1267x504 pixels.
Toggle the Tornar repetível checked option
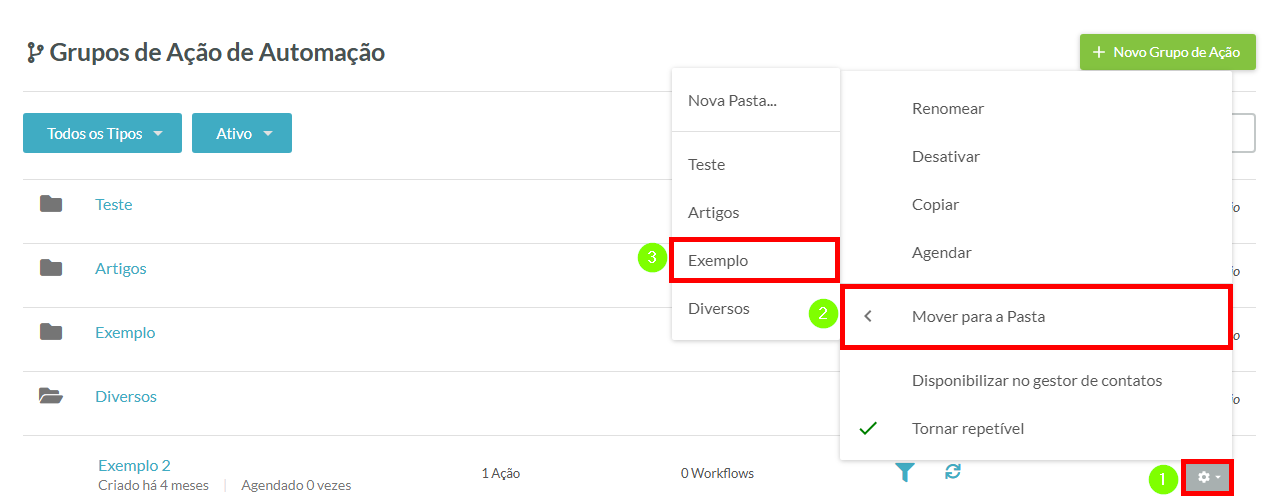[1036, 428]
